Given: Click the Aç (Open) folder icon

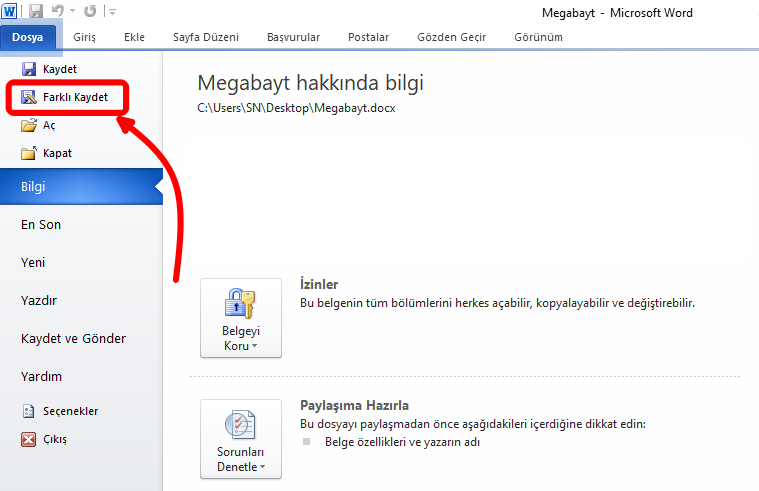Looking at the screenshot, I should pyautogui.click(x=29, y=126).
